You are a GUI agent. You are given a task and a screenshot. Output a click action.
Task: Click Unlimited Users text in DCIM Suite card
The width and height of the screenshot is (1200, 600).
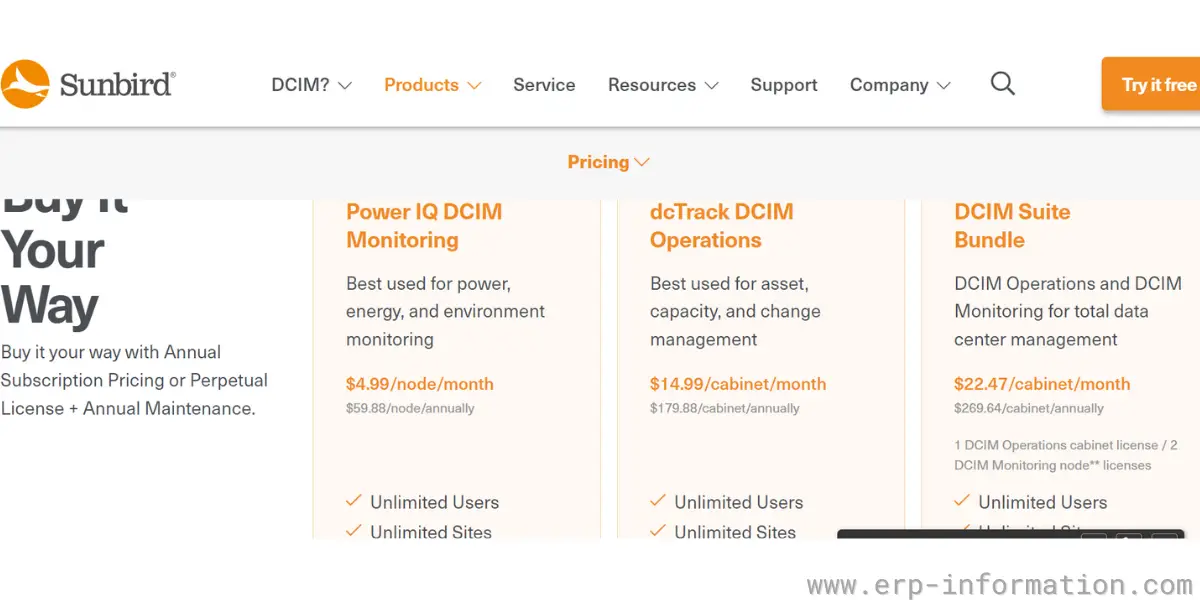point(1043,502)
